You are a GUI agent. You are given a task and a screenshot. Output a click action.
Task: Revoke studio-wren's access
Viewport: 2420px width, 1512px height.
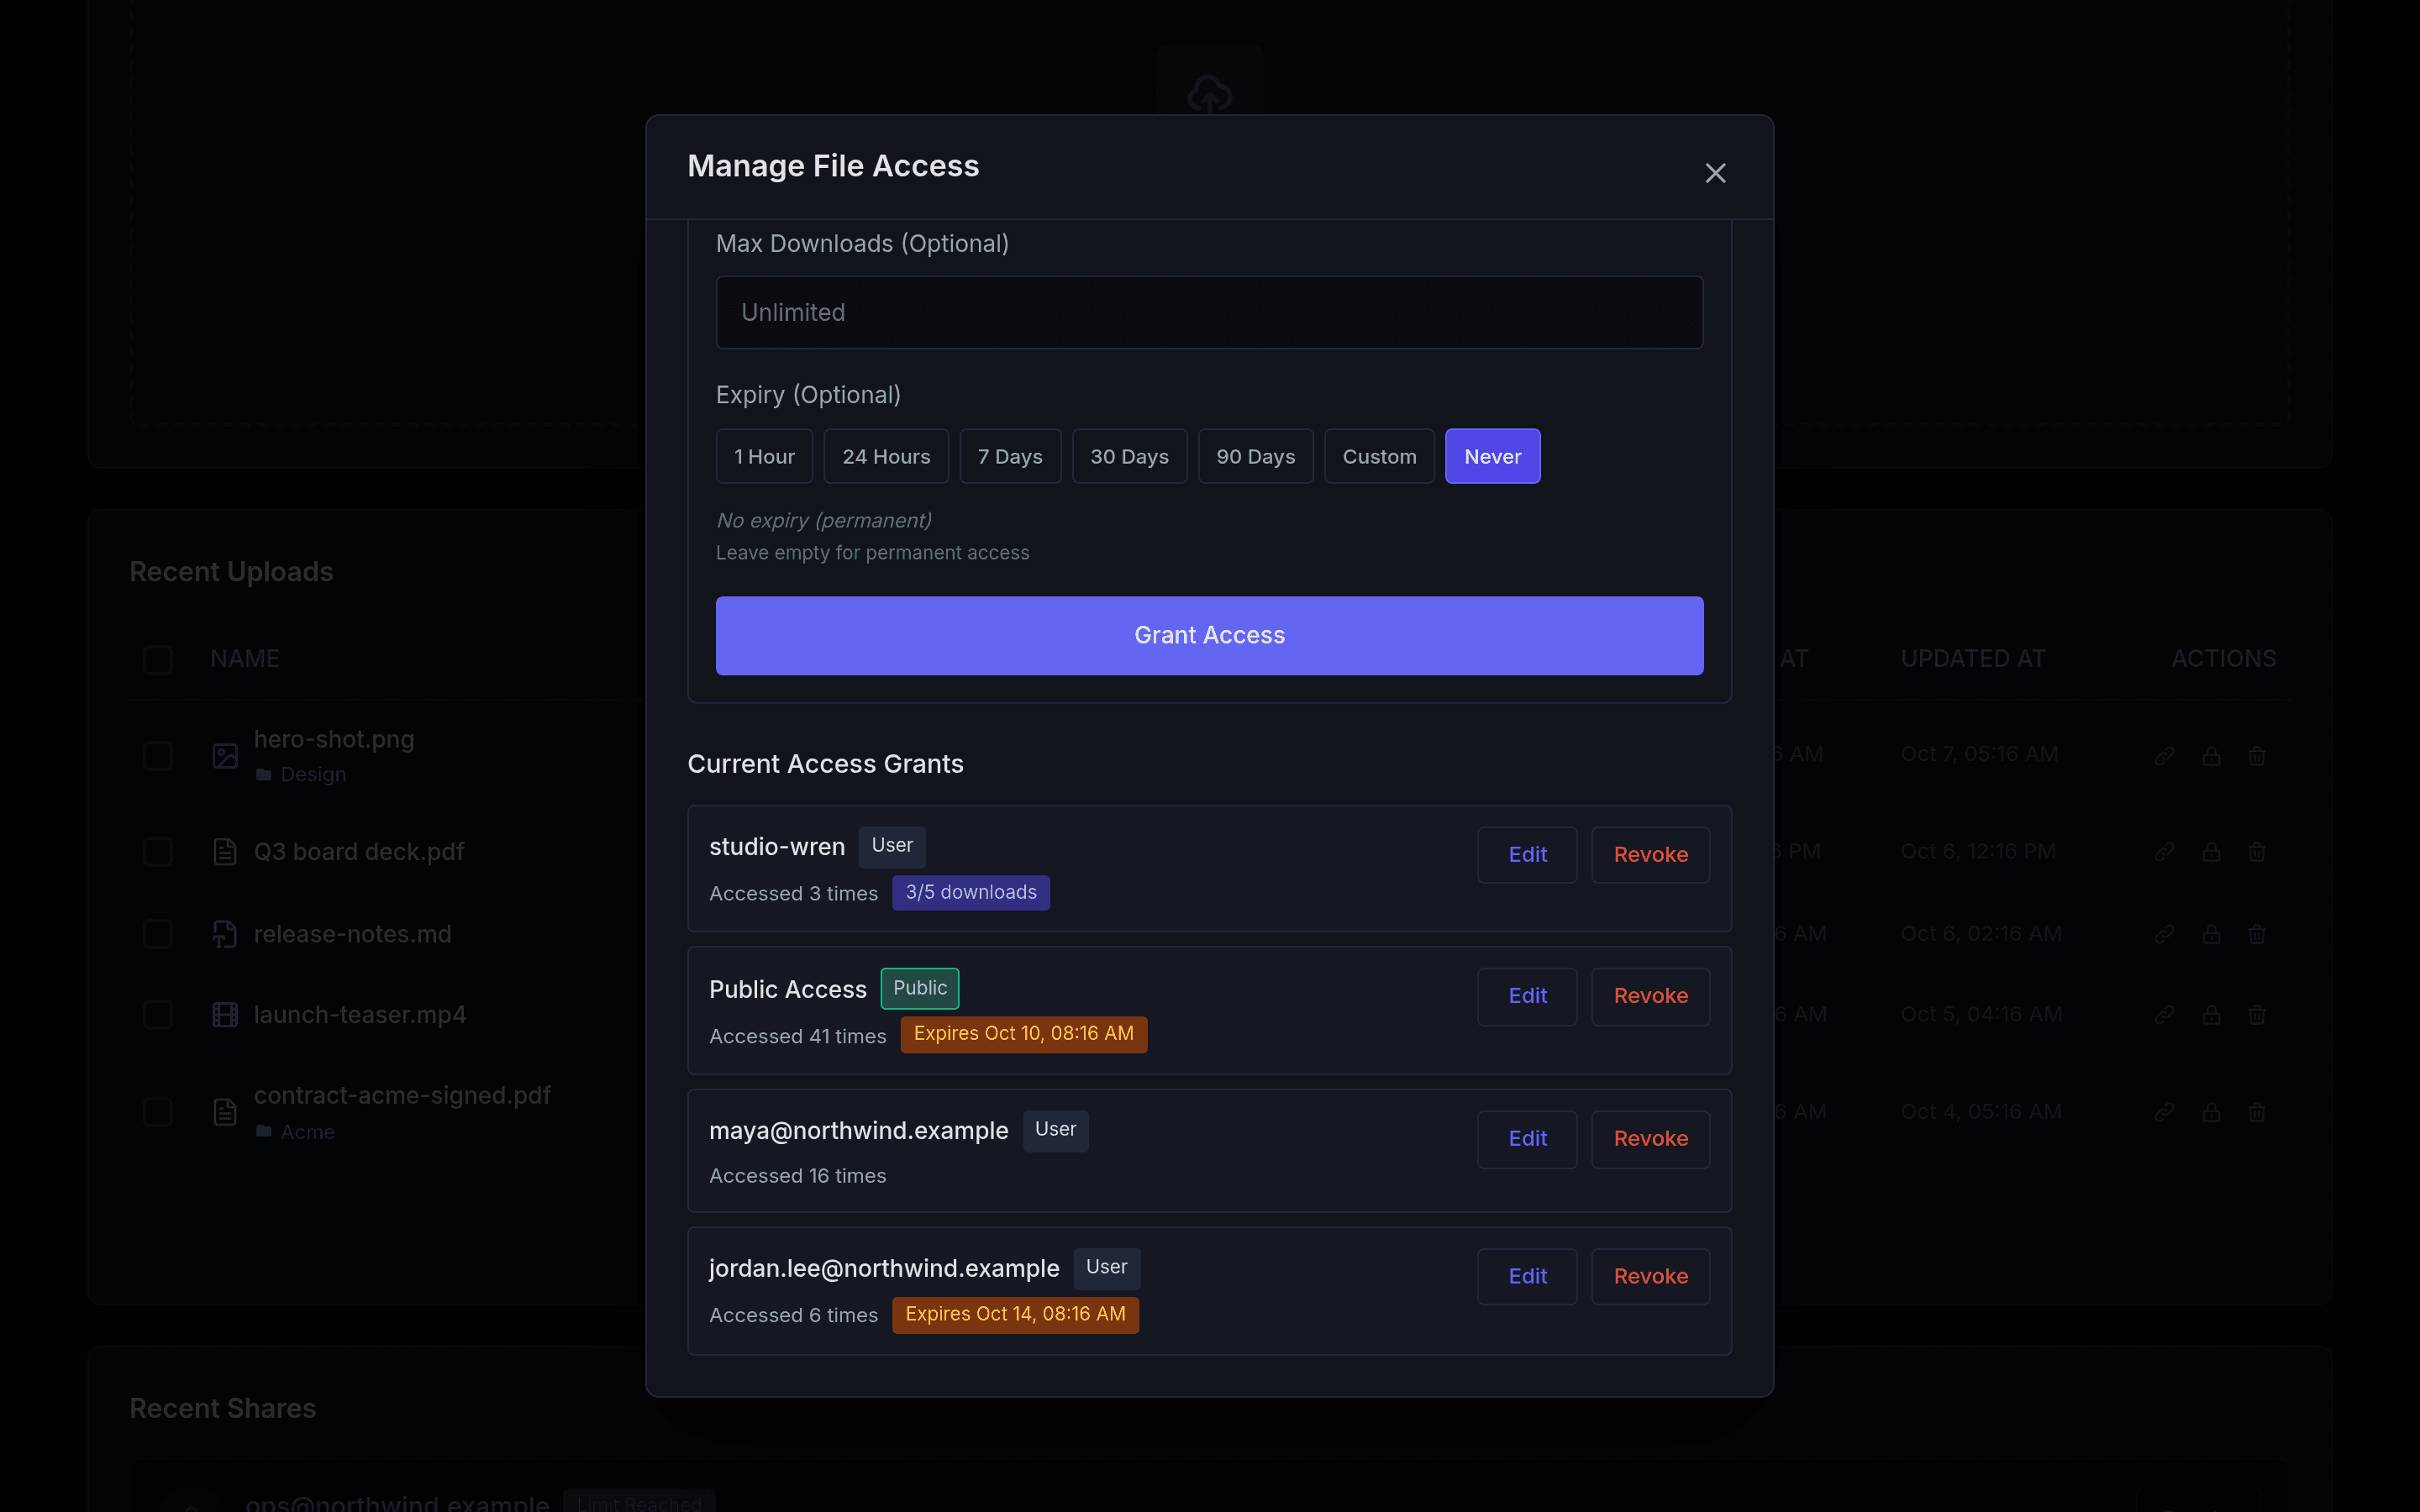pos(1650,854)
